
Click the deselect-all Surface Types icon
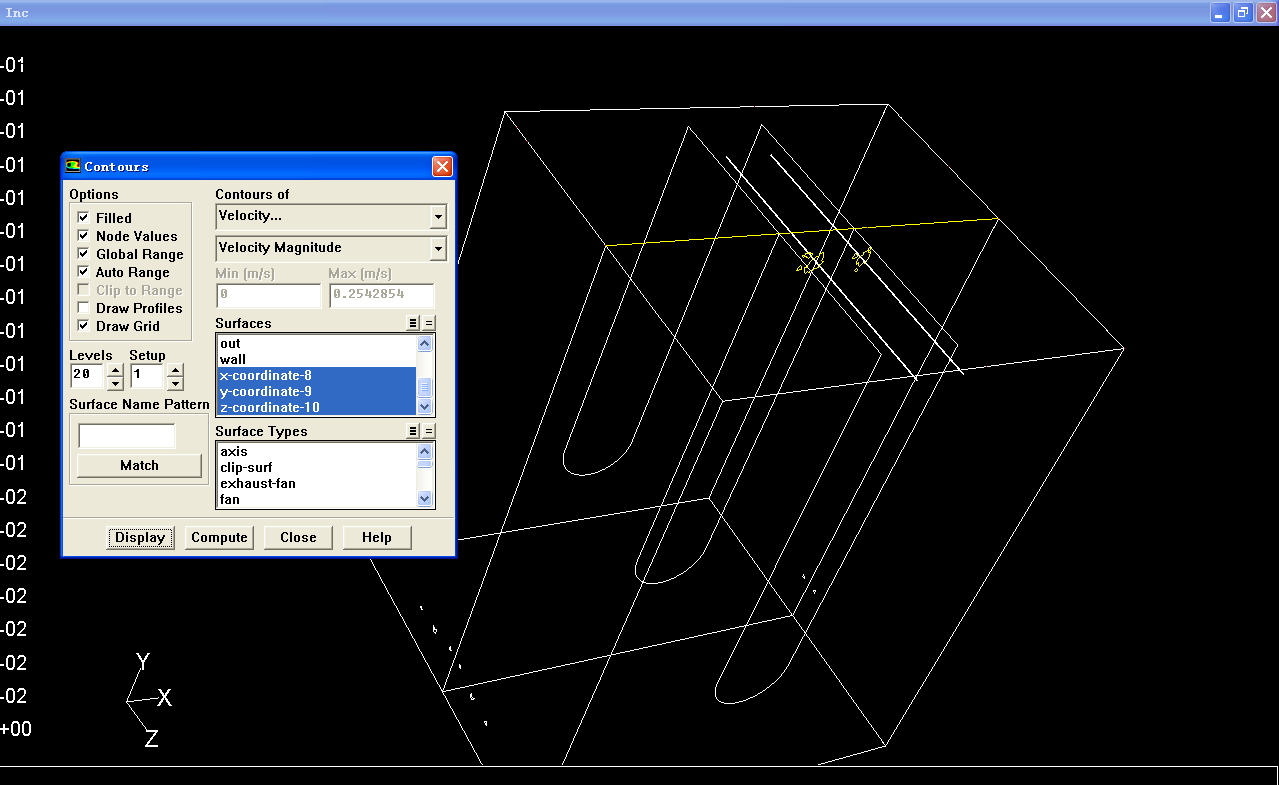429,431
